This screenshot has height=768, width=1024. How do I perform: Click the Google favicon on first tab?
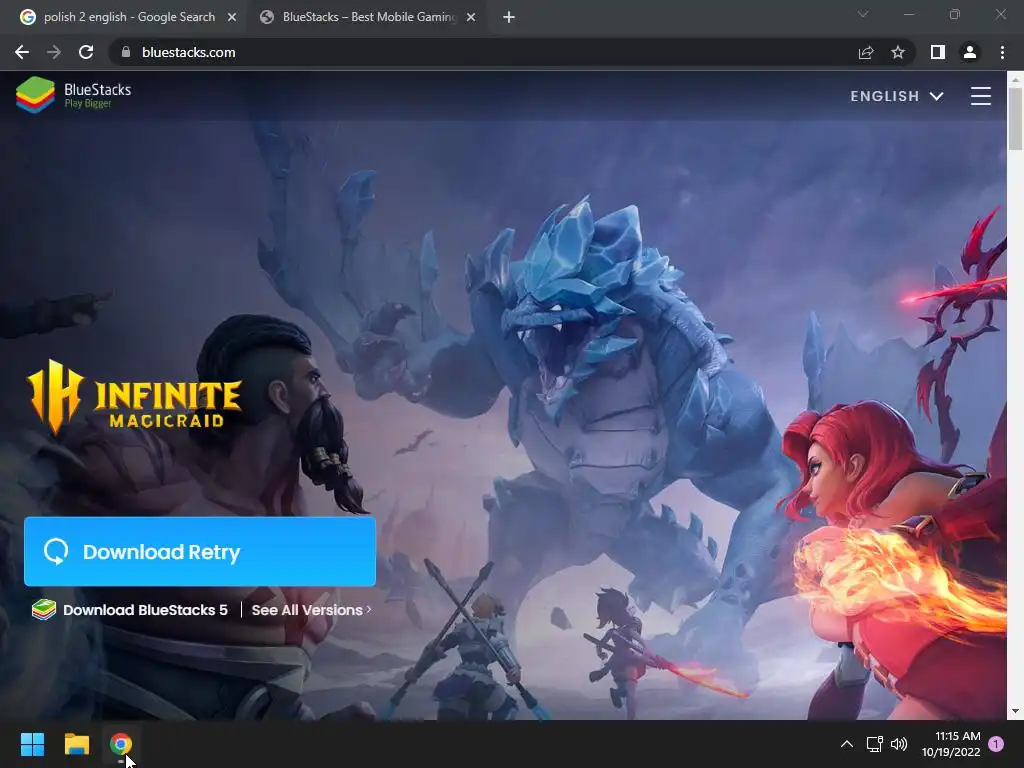(x=27, y=17)
